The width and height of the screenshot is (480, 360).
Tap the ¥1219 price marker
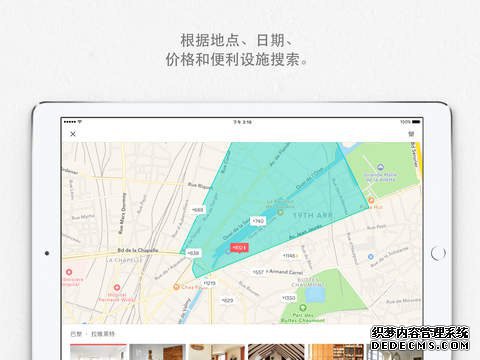pyautogui.click(x=209, y=283)
